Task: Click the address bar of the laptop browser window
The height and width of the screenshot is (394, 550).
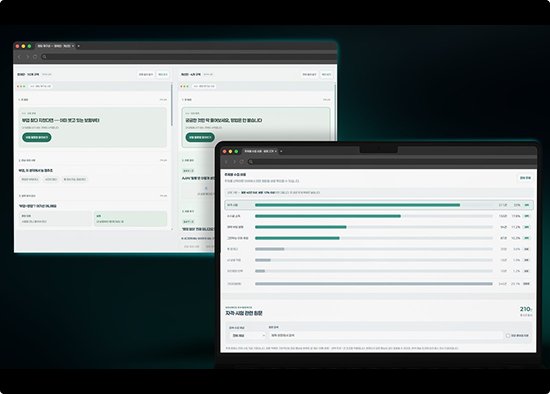Action: [x=391, y=162]
